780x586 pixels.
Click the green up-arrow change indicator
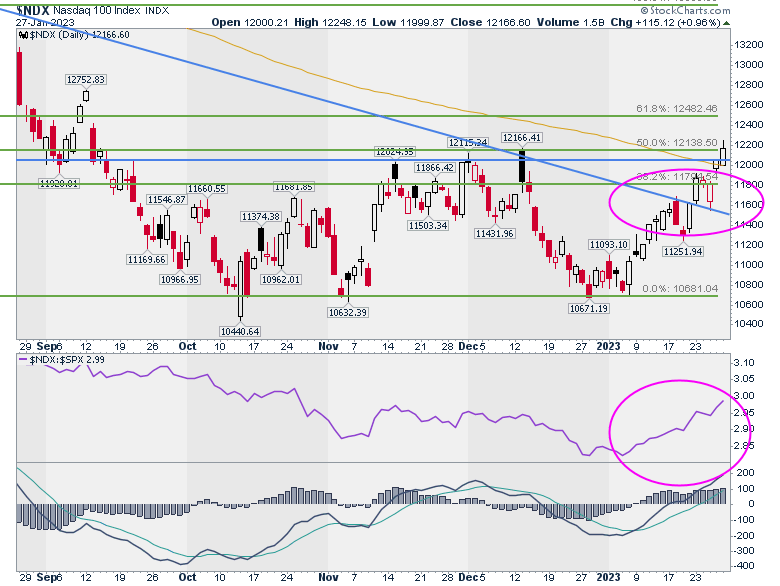click(x=727, y=23)
